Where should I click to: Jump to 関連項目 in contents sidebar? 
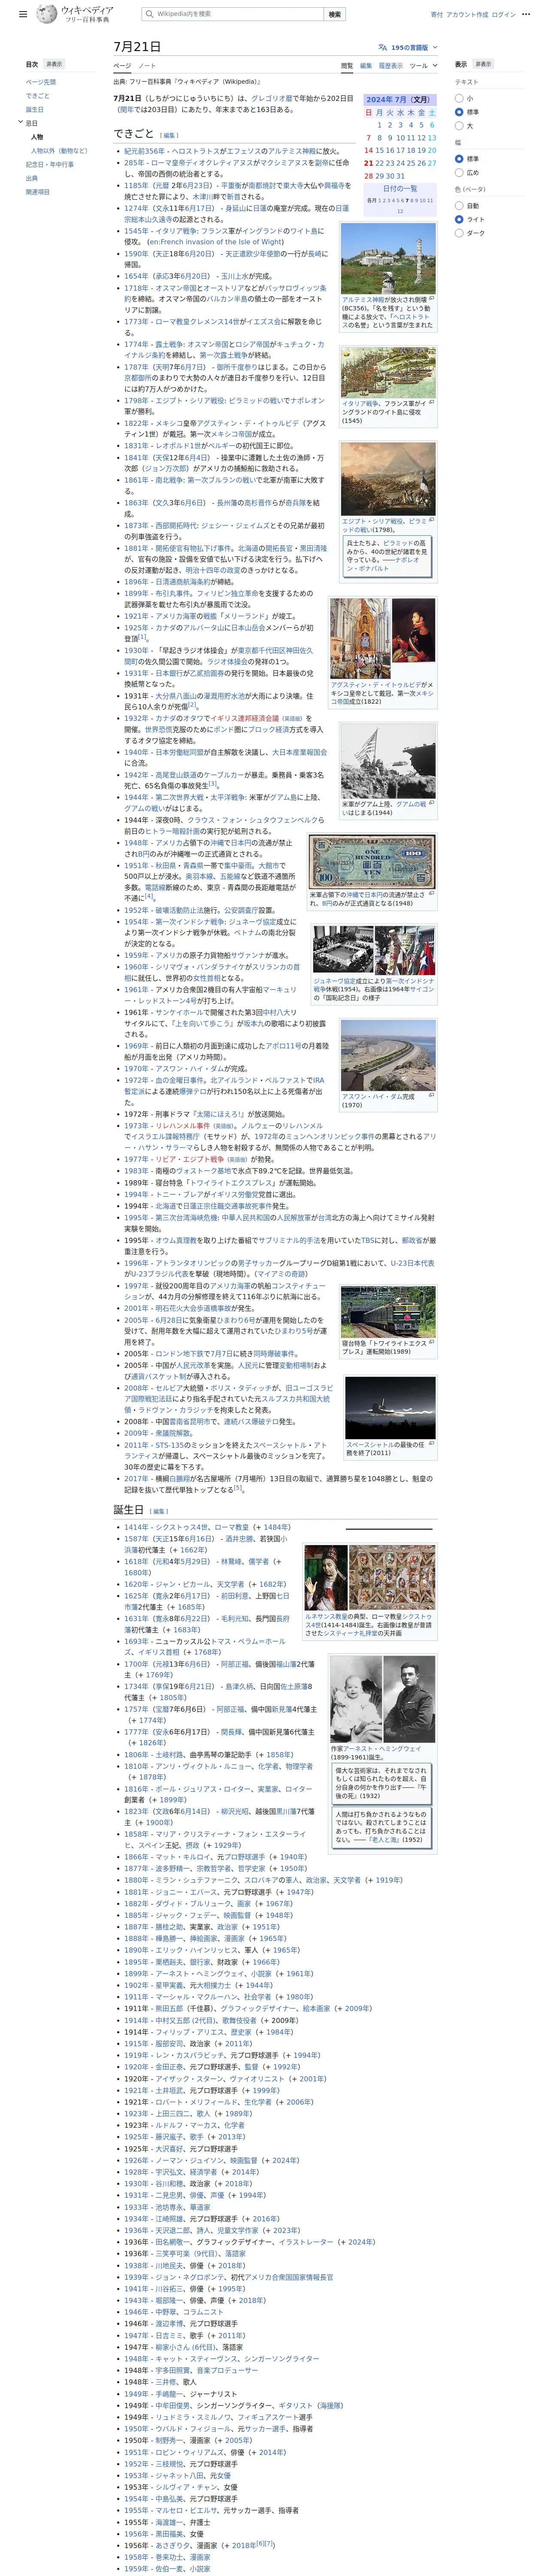pos(38,192)
